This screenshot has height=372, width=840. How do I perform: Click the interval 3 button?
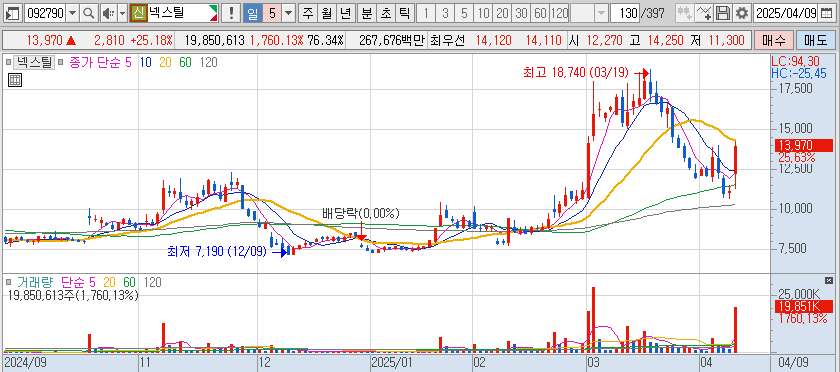445,13
